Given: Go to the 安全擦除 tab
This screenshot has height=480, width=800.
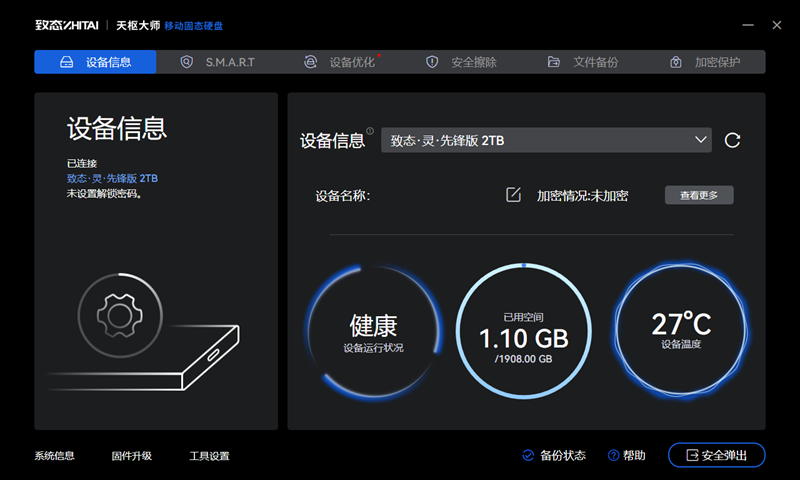Looking at the screenshot, I should point(462,62).
